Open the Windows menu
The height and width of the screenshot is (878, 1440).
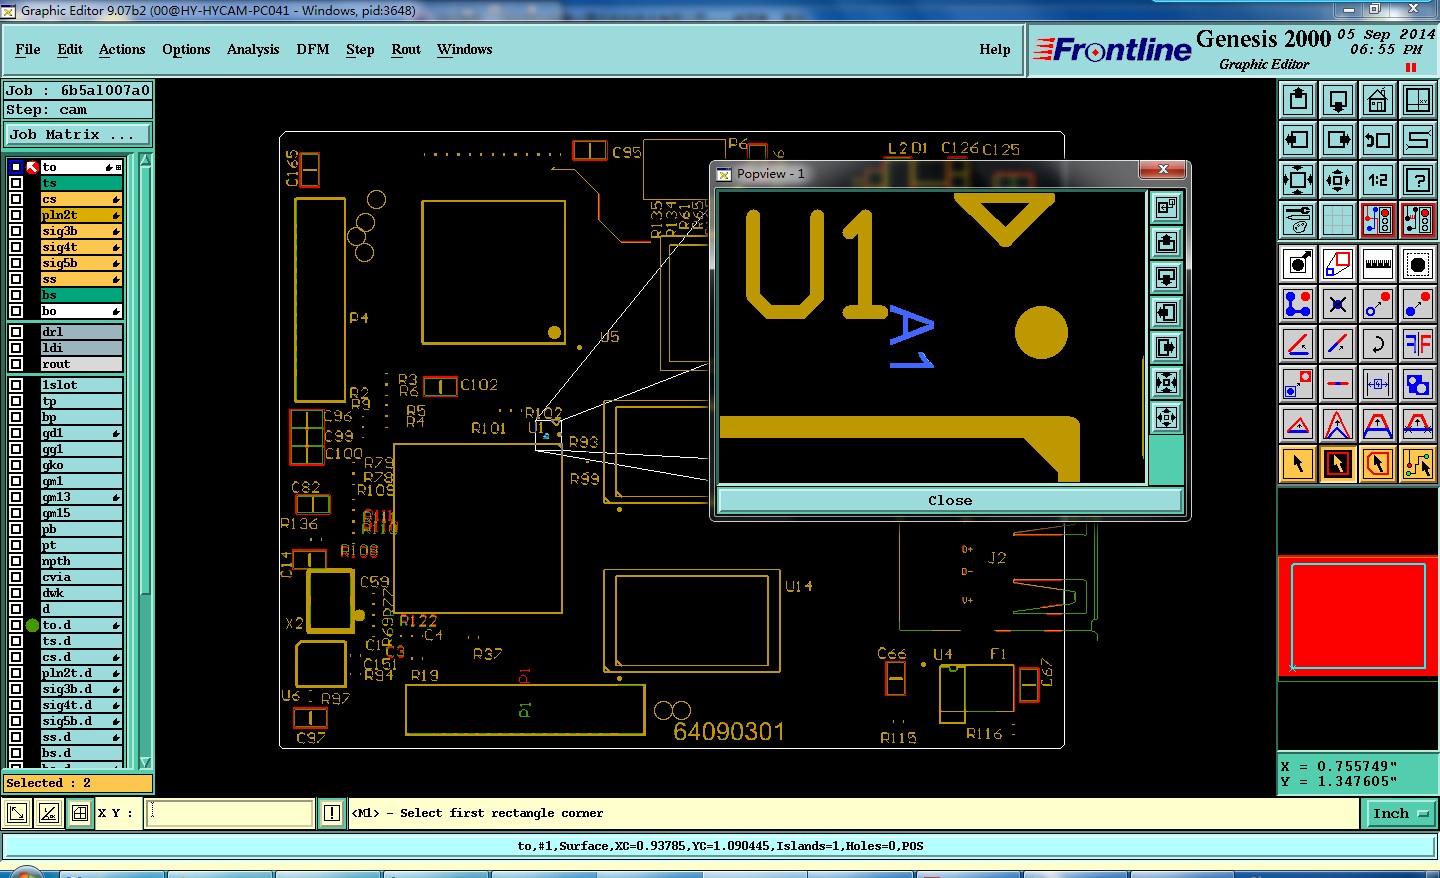tap(464, 49)
